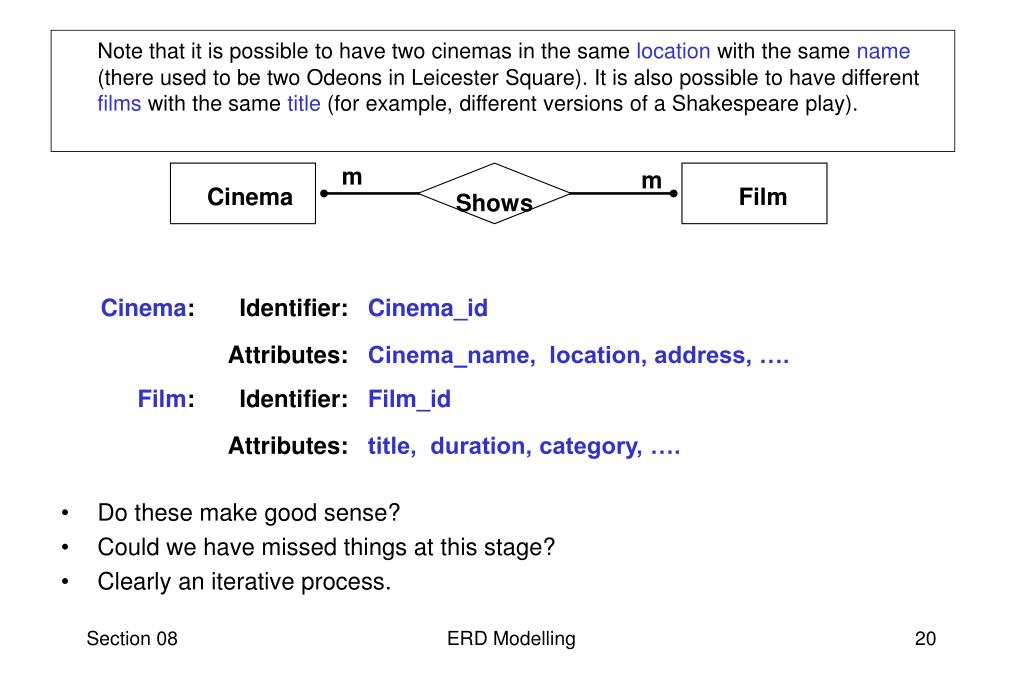The height and width of the screenshot is (682, 1023).
Task: Click the blue word title in note
Action: (x=303, y=103)
